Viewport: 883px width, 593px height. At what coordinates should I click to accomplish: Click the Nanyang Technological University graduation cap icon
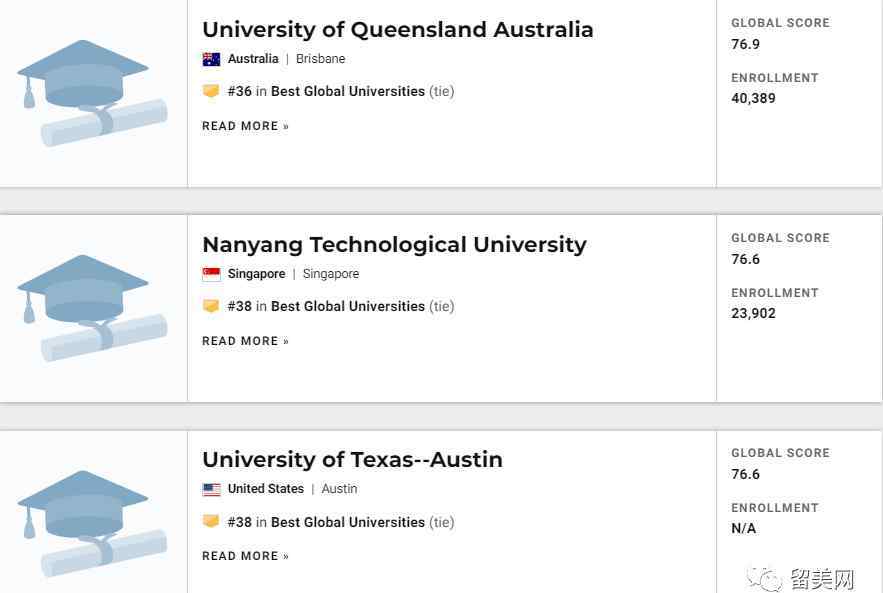coord(92,309)
